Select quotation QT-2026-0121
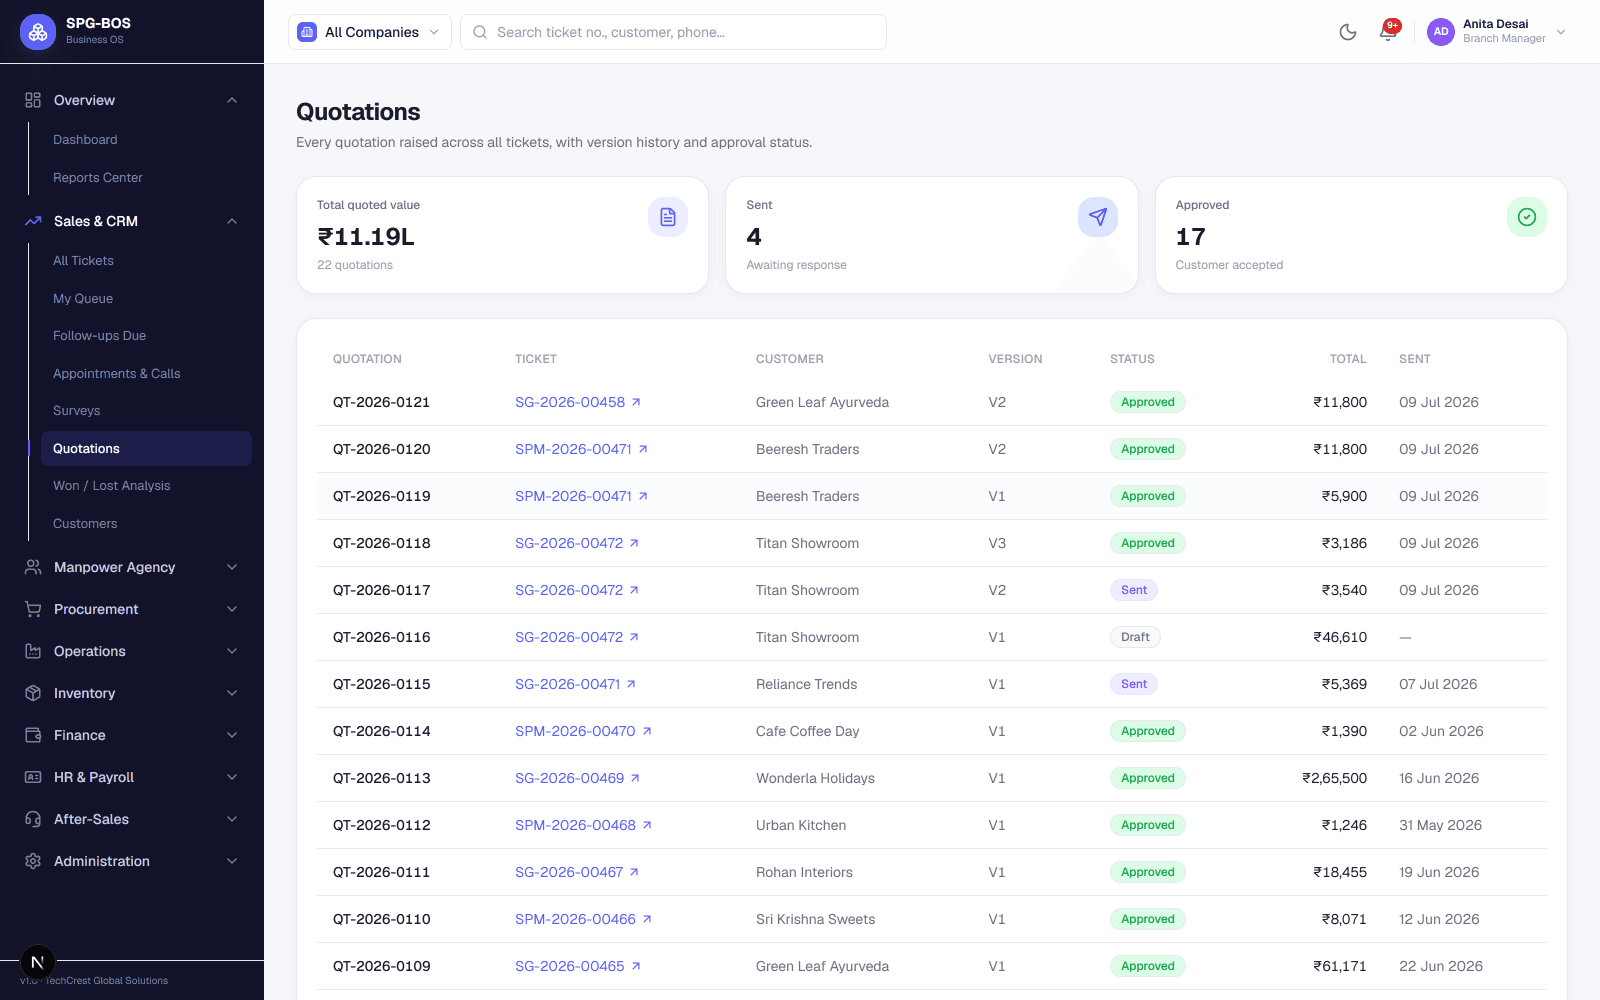The width and height of the screenshot is (1600, 1000). (x=382, y=402)
